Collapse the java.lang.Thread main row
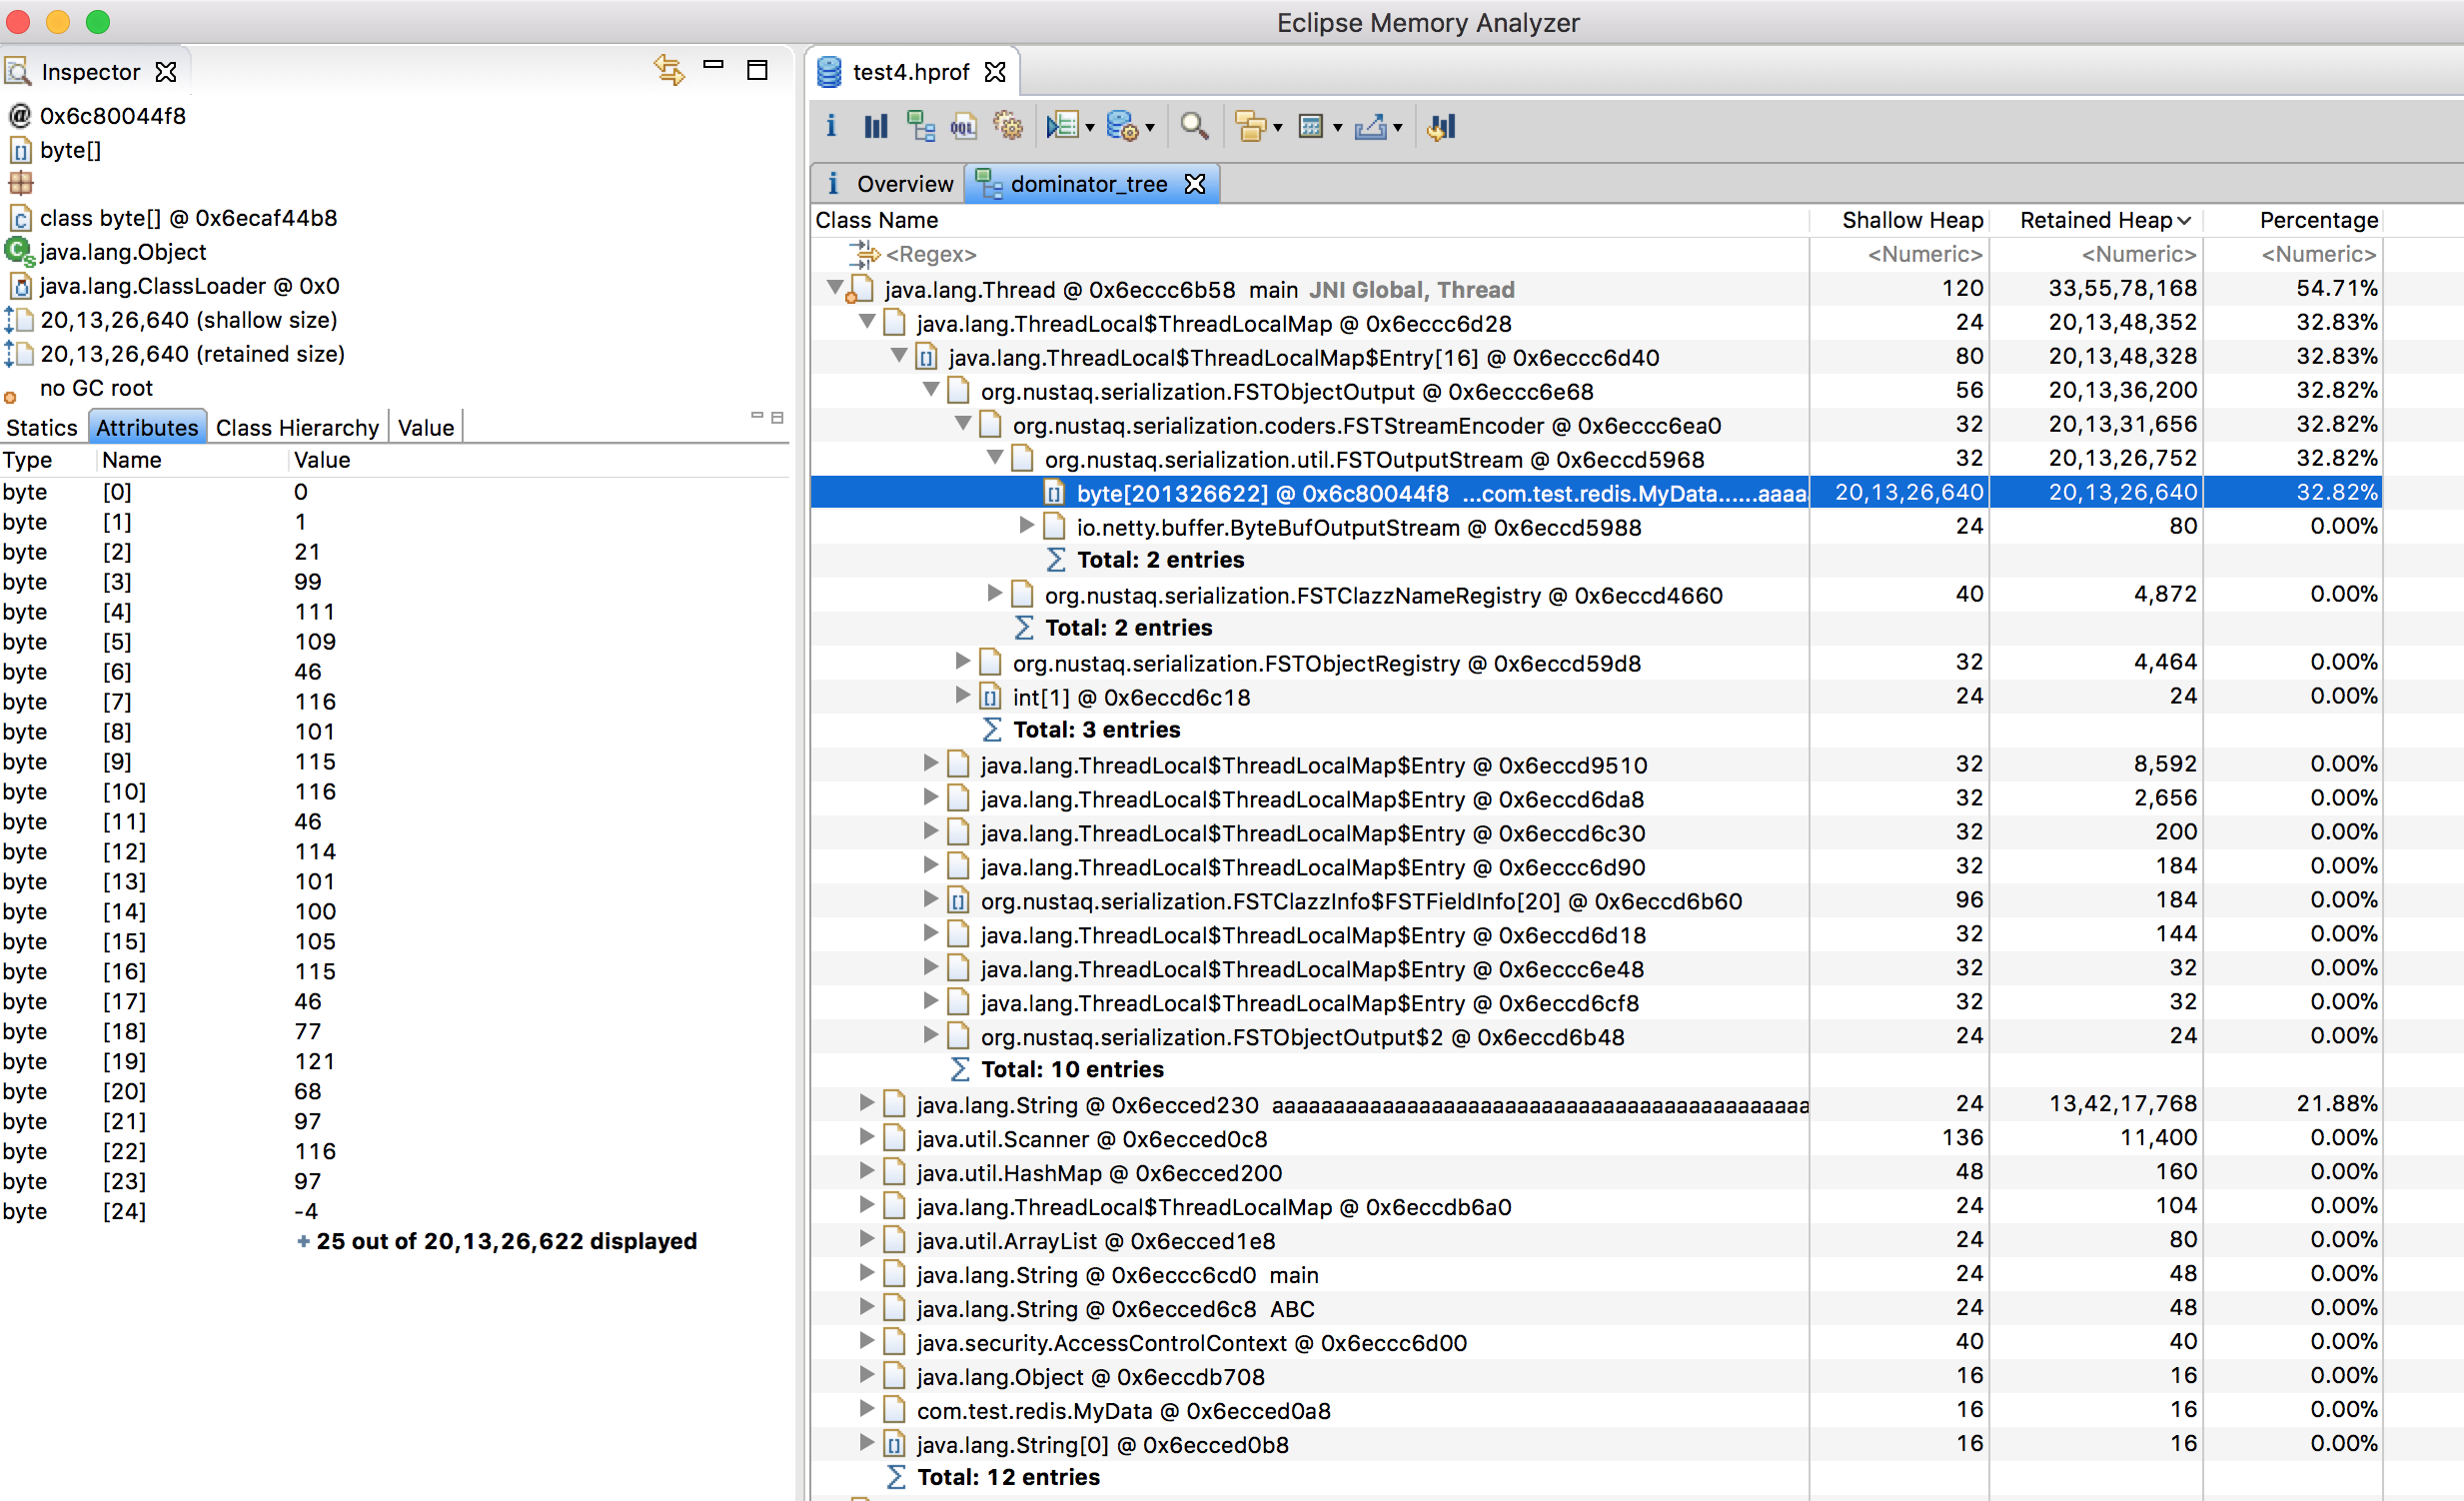 (x=836, y=288)
